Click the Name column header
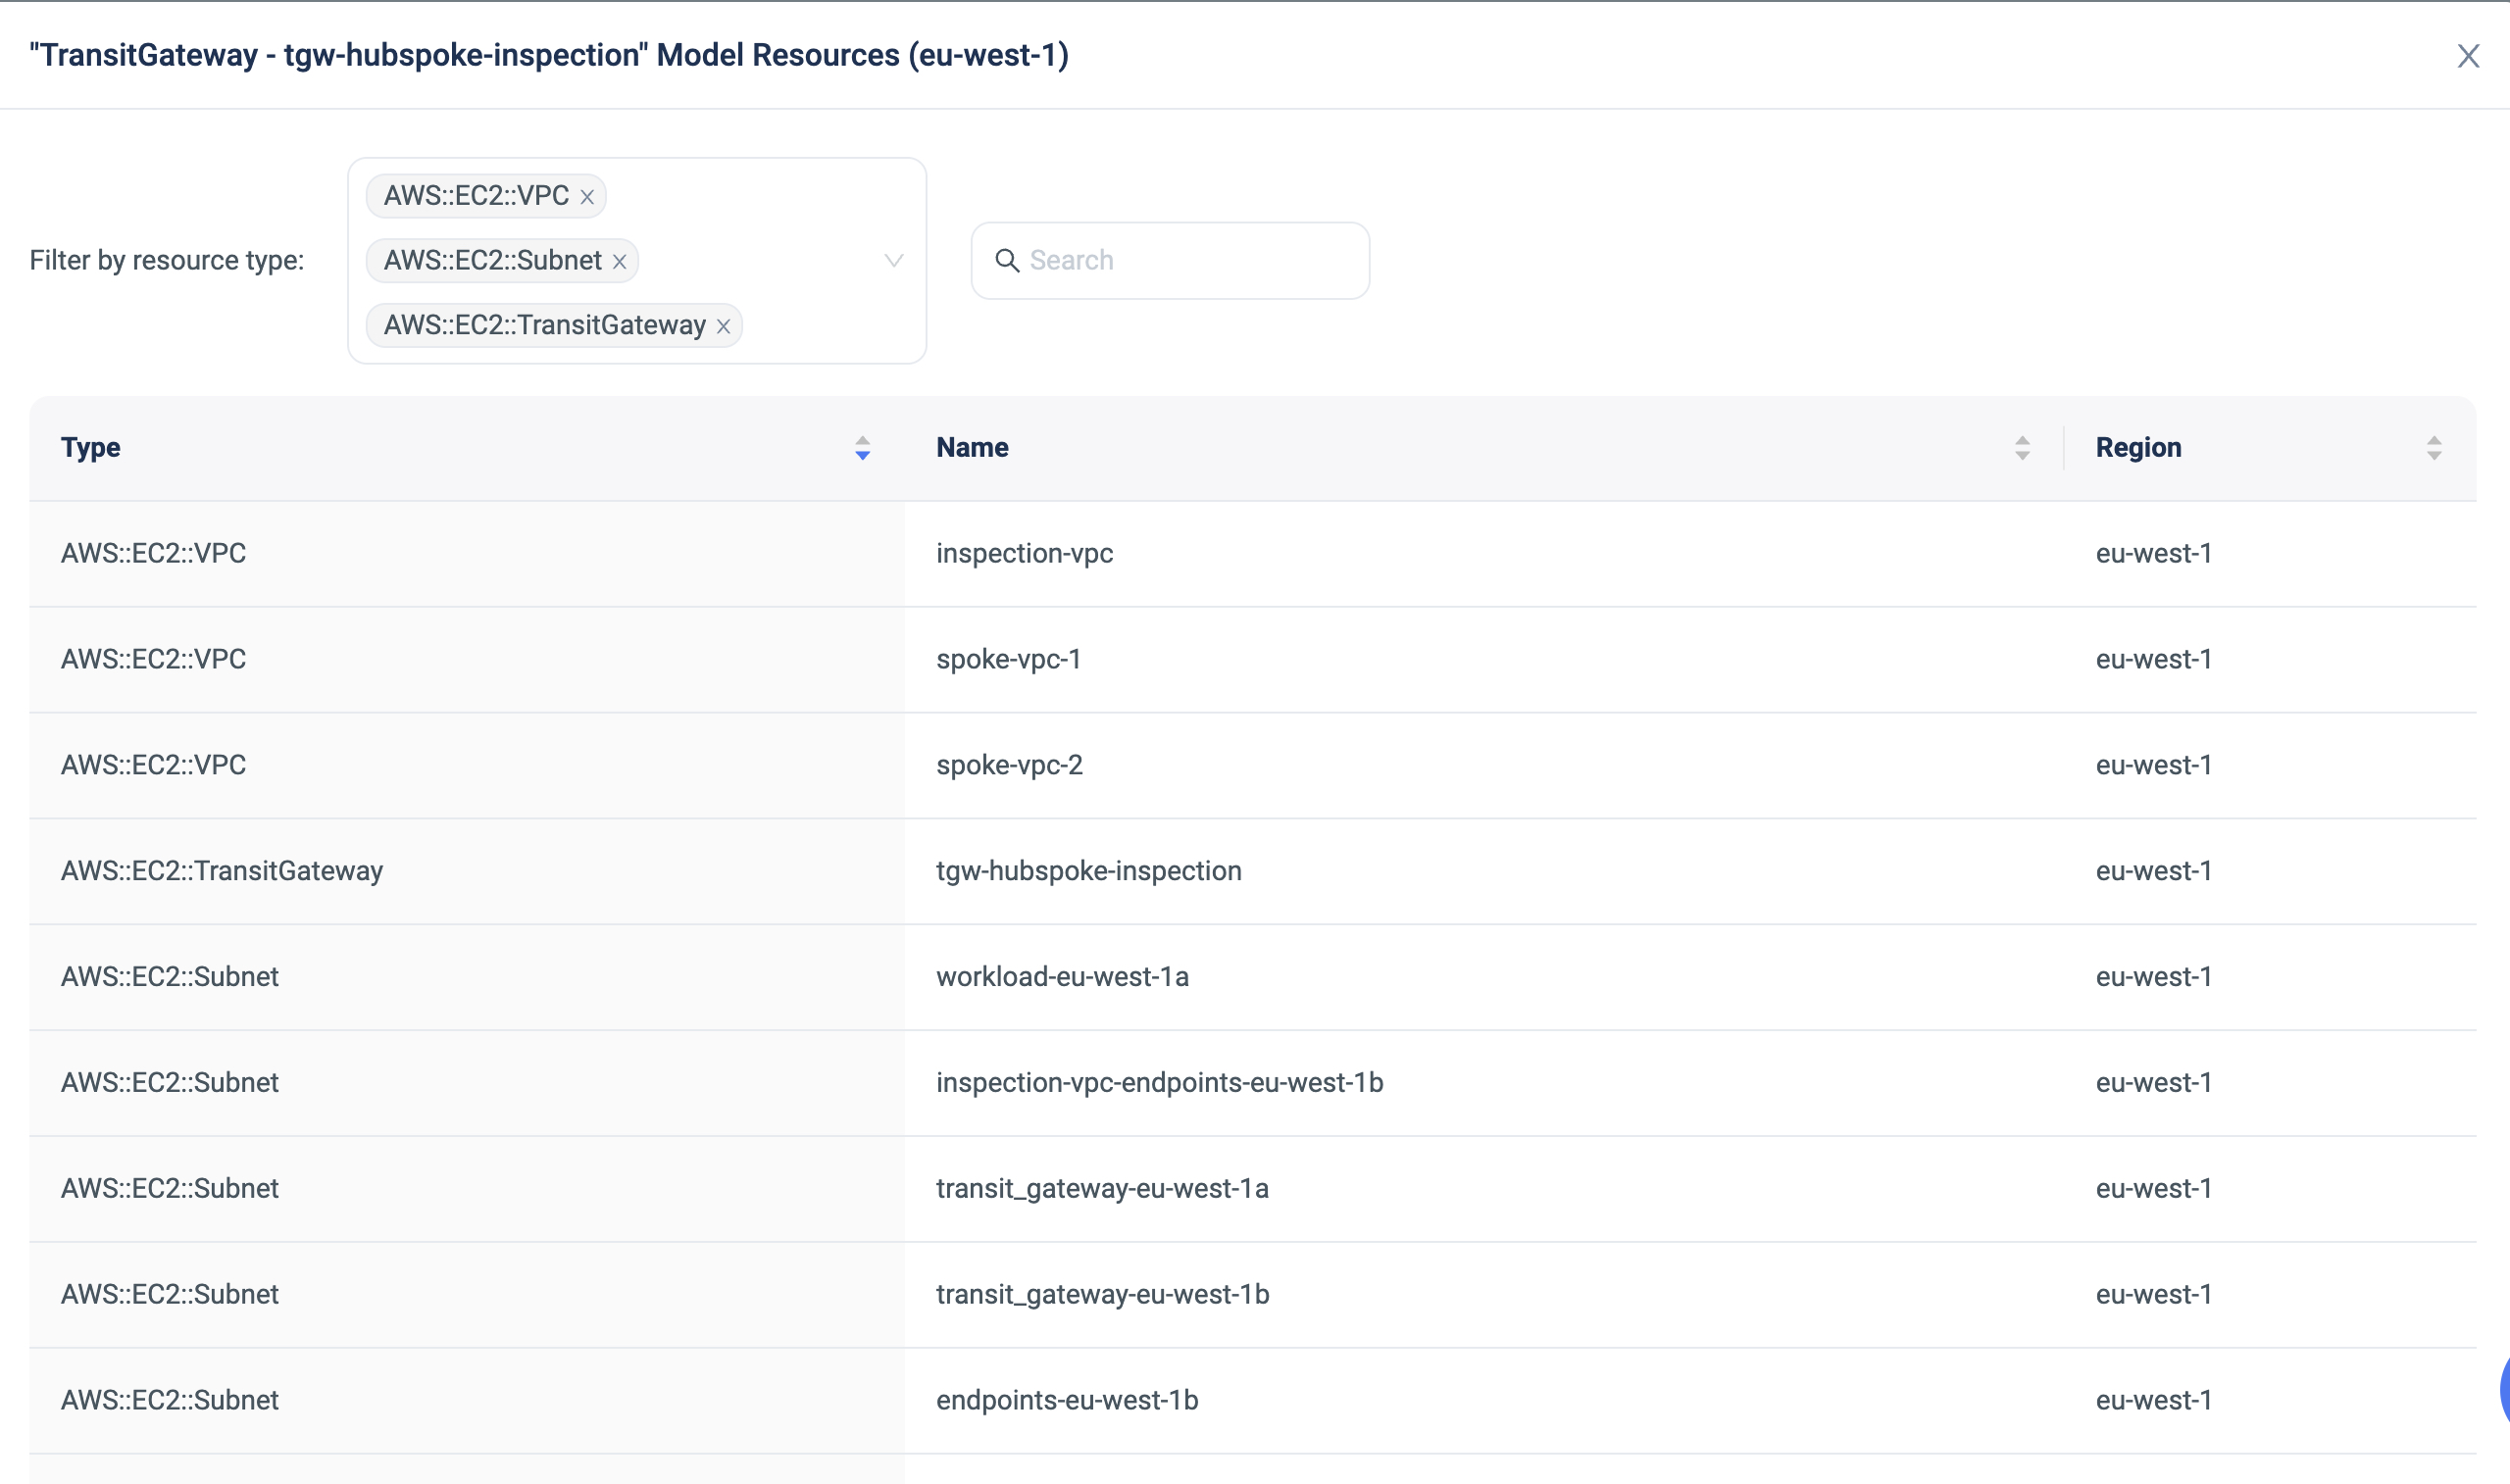This screenshot has width=2510, height=1484. click(972, 448)
